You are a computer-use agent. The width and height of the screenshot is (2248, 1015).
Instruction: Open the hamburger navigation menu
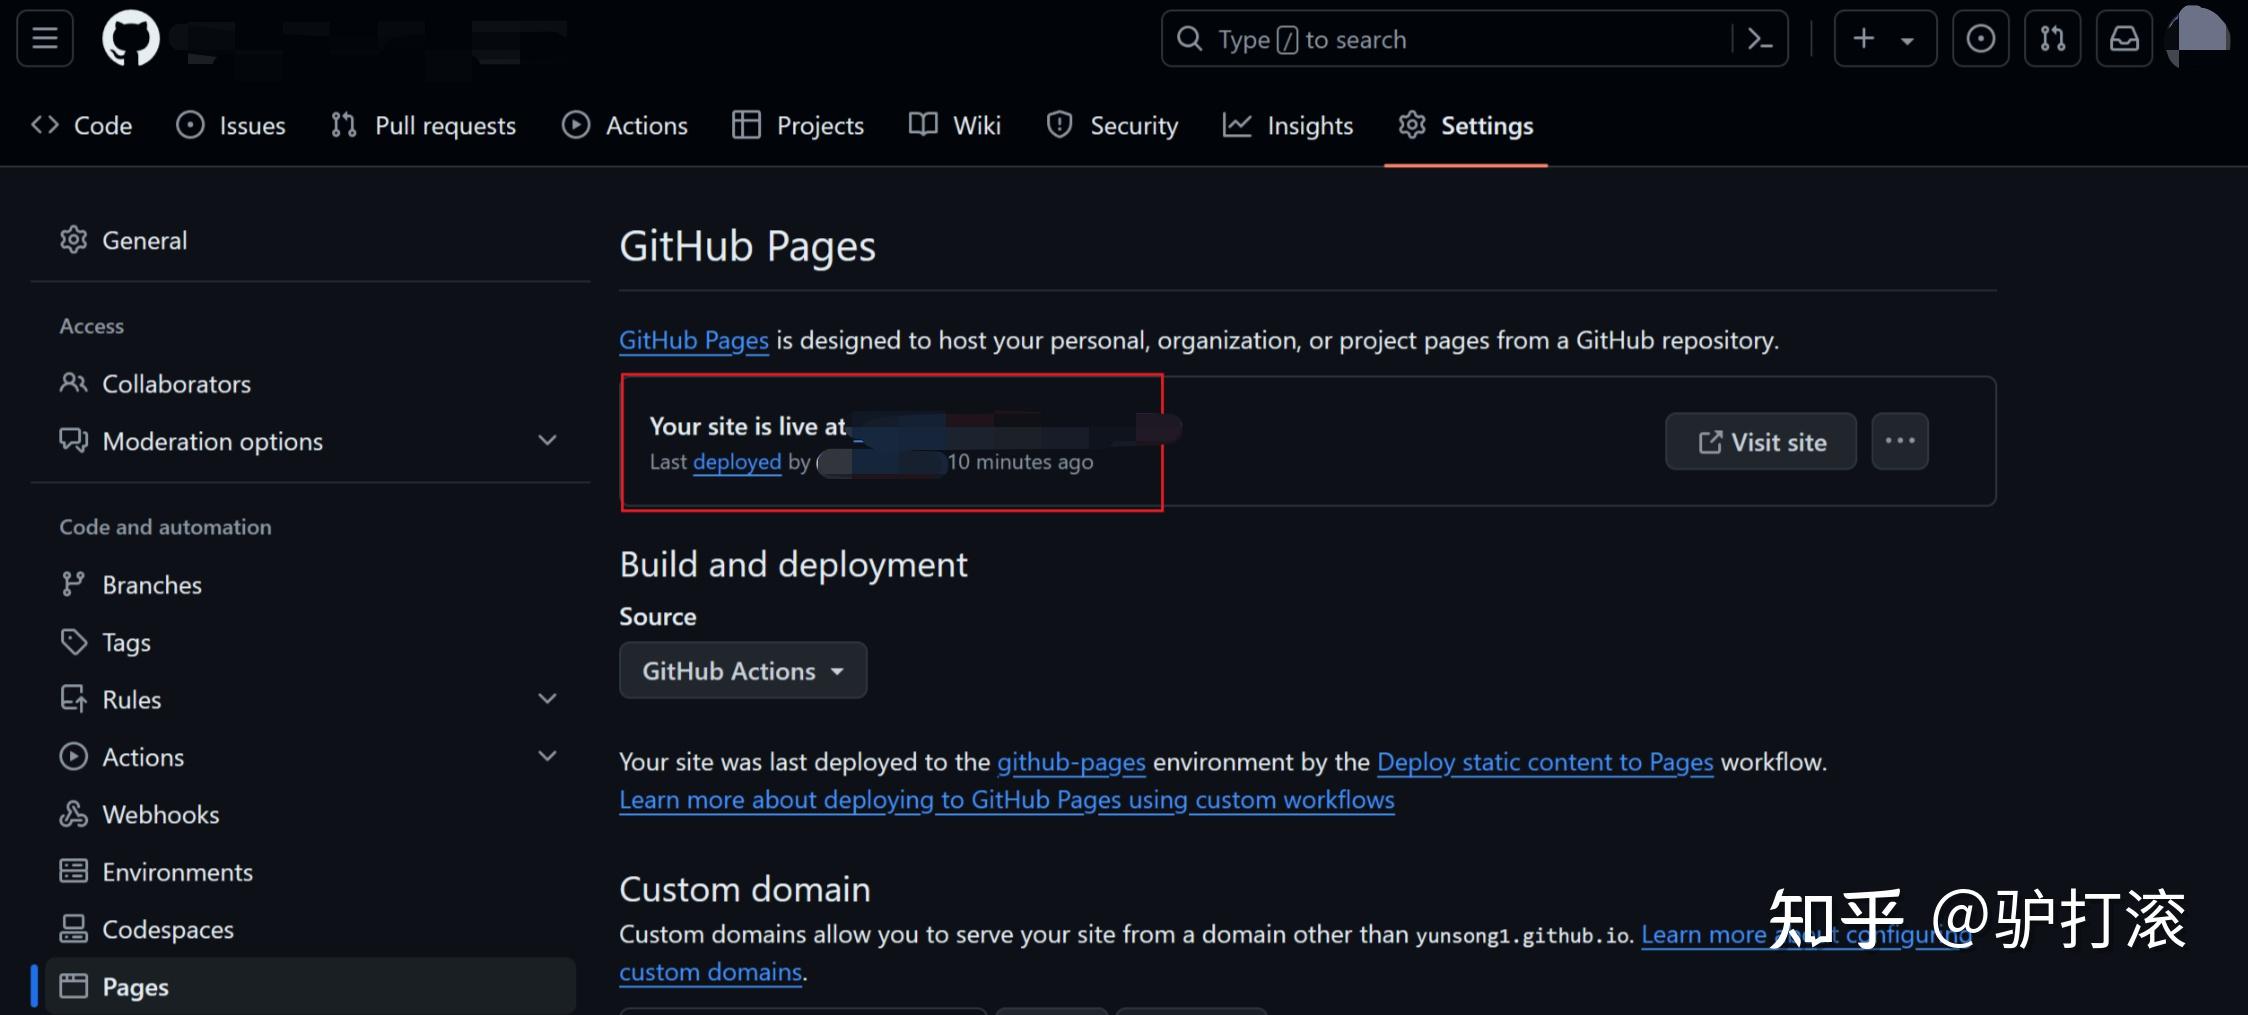point(45,39)
